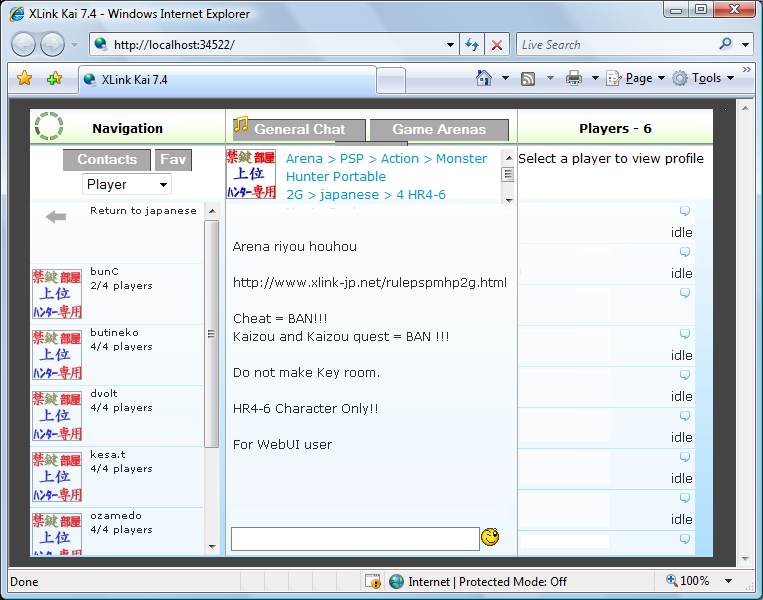Click the URL address field

coord(277,45)
